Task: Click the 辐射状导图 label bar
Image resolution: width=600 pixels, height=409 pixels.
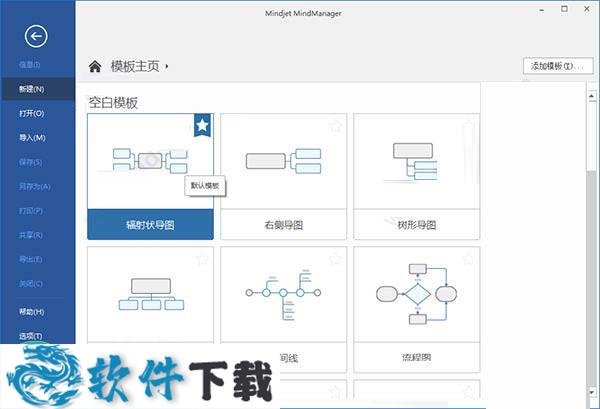Action: pos(150,225)
